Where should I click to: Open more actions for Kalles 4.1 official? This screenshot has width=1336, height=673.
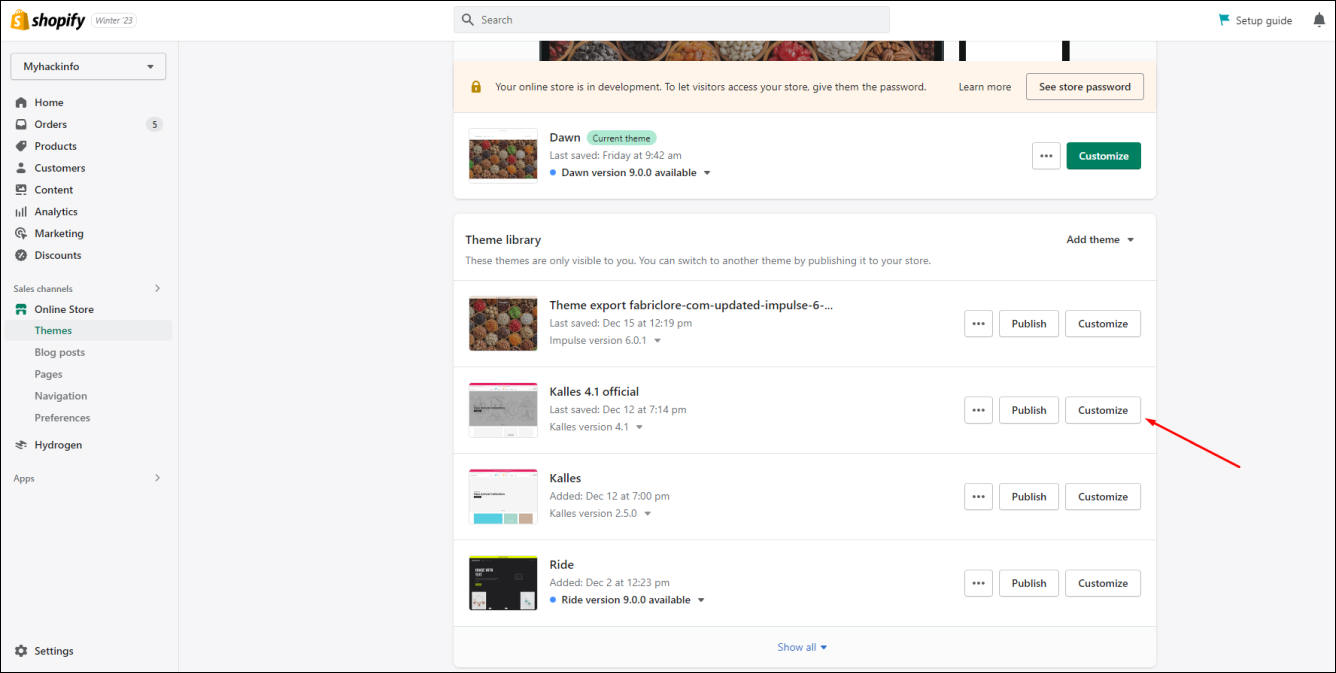click(978, 410)
